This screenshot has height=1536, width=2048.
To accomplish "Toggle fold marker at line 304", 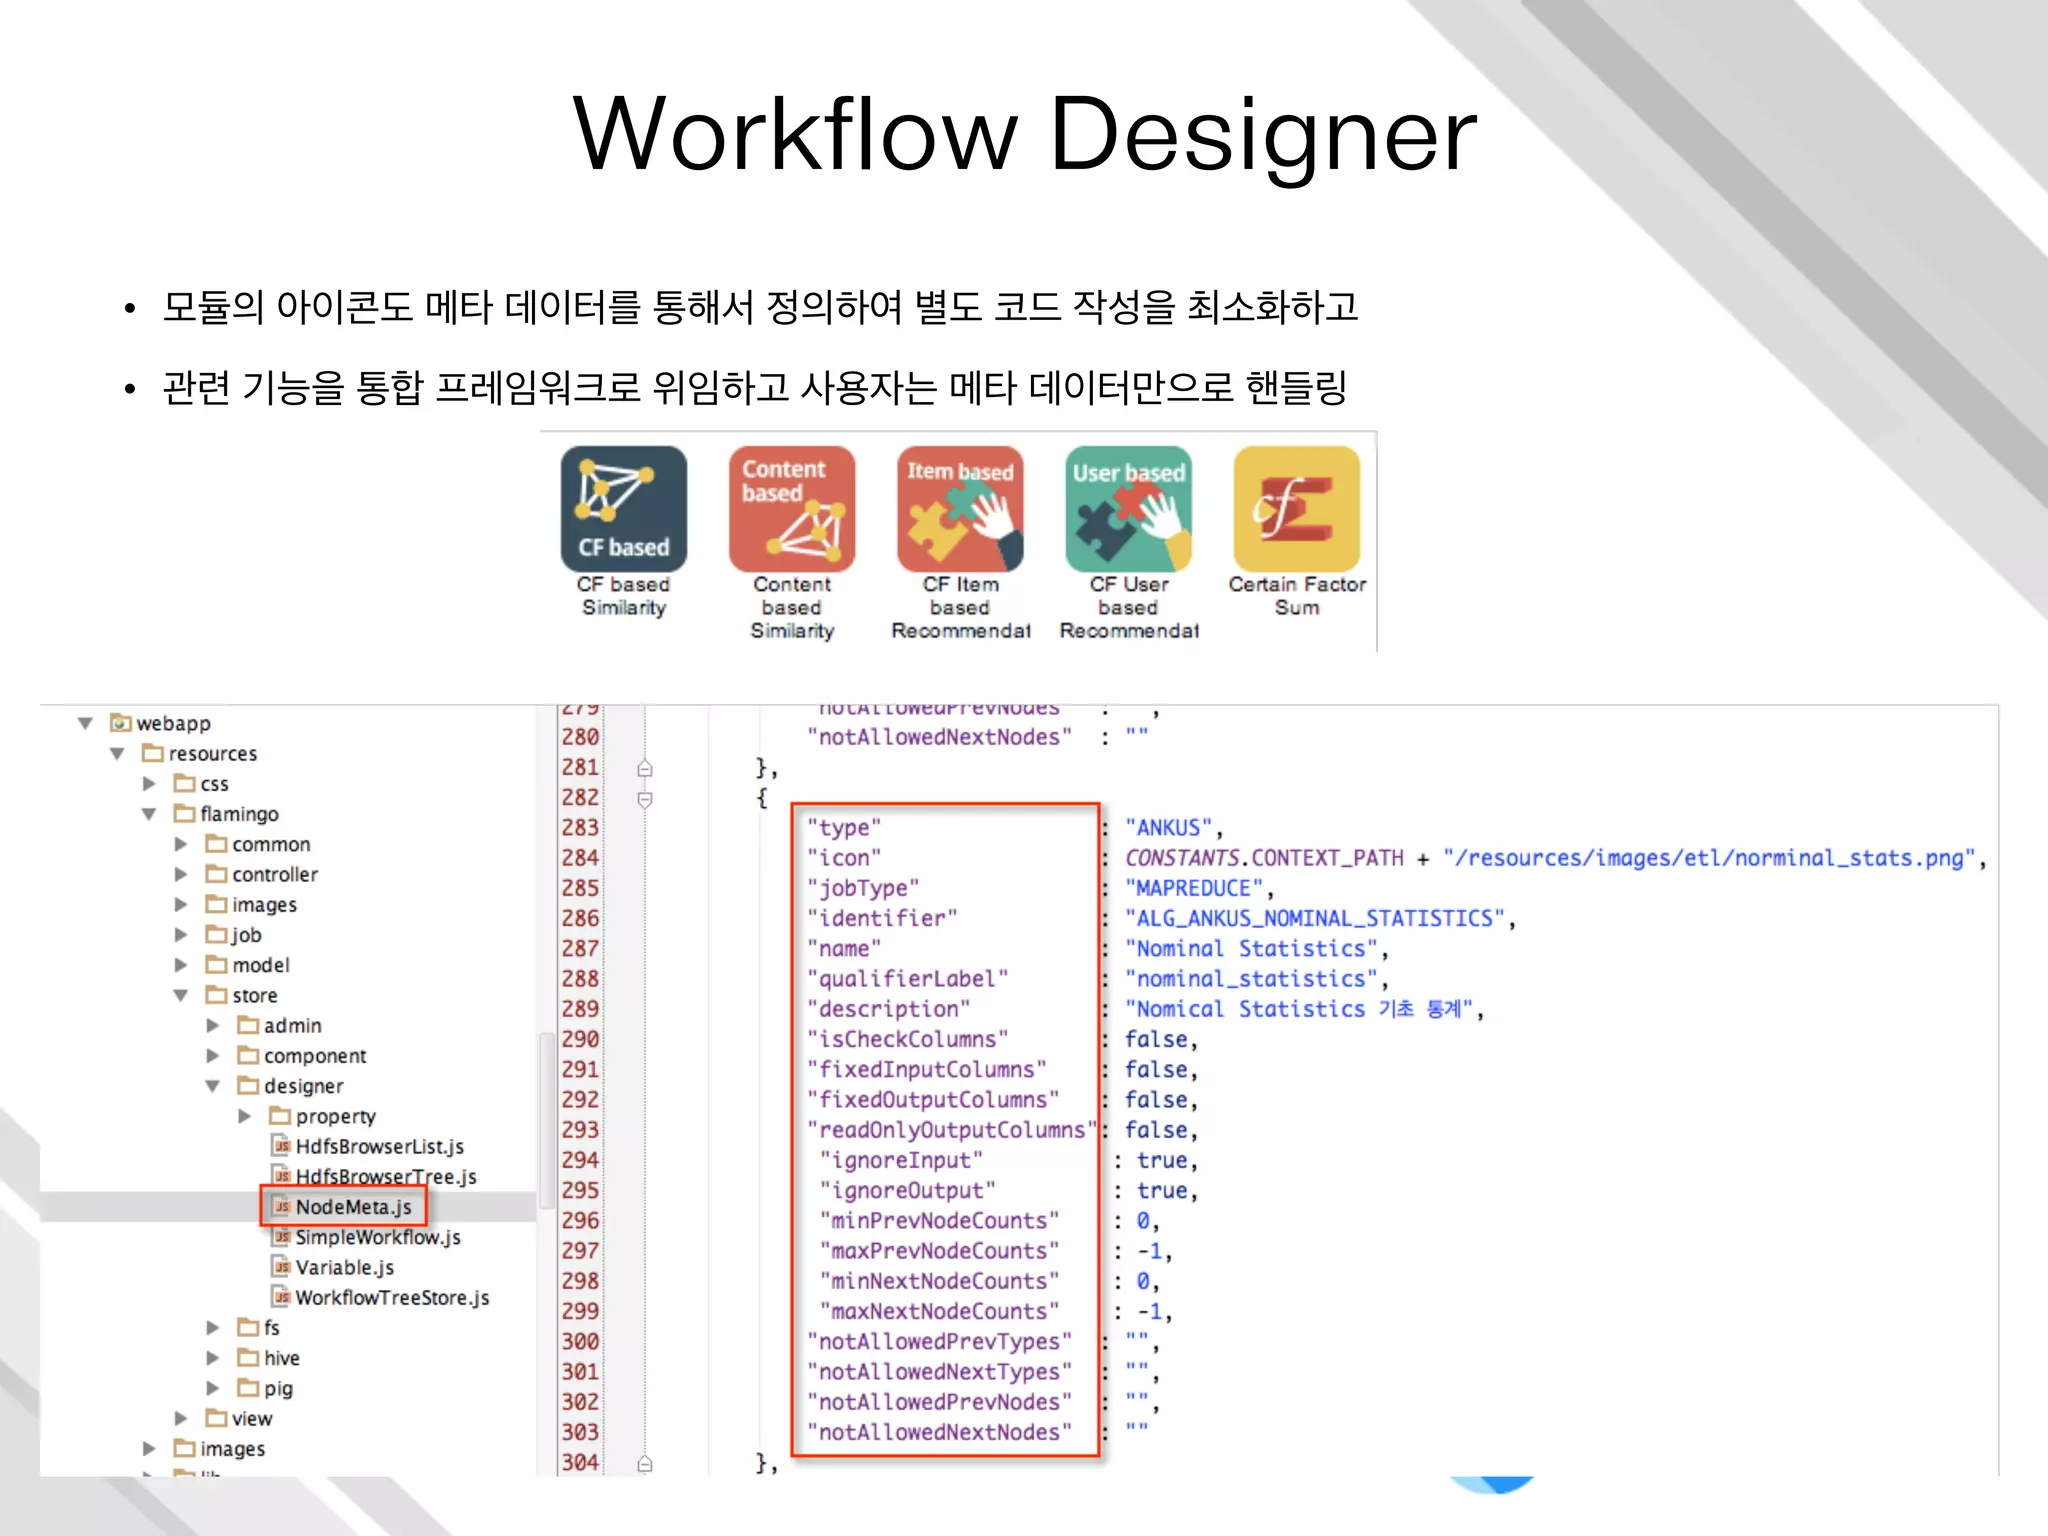I will point(645,1463).
